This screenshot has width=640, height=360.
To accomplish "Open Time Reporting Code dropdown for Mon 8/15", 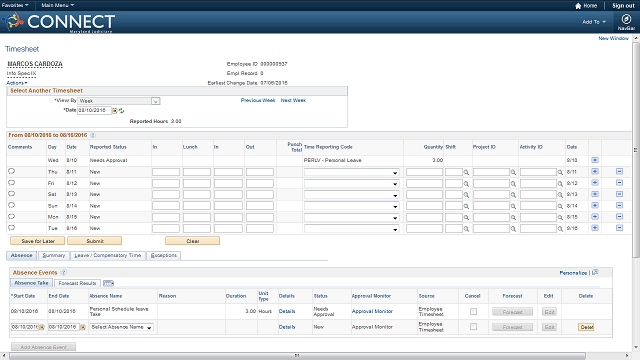I will pos(351,218).
